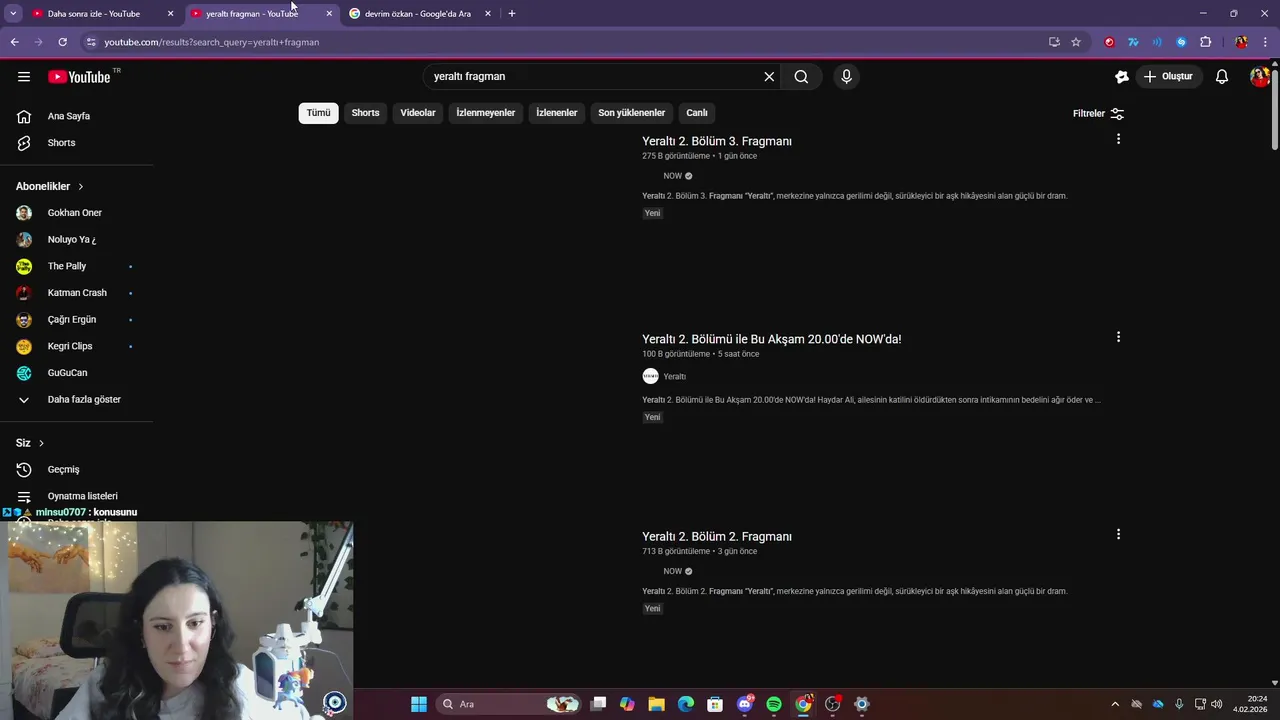Screen dimensions: 1280x720
Task: Open Katman Crash subscription channel
Action: (76, 293)
